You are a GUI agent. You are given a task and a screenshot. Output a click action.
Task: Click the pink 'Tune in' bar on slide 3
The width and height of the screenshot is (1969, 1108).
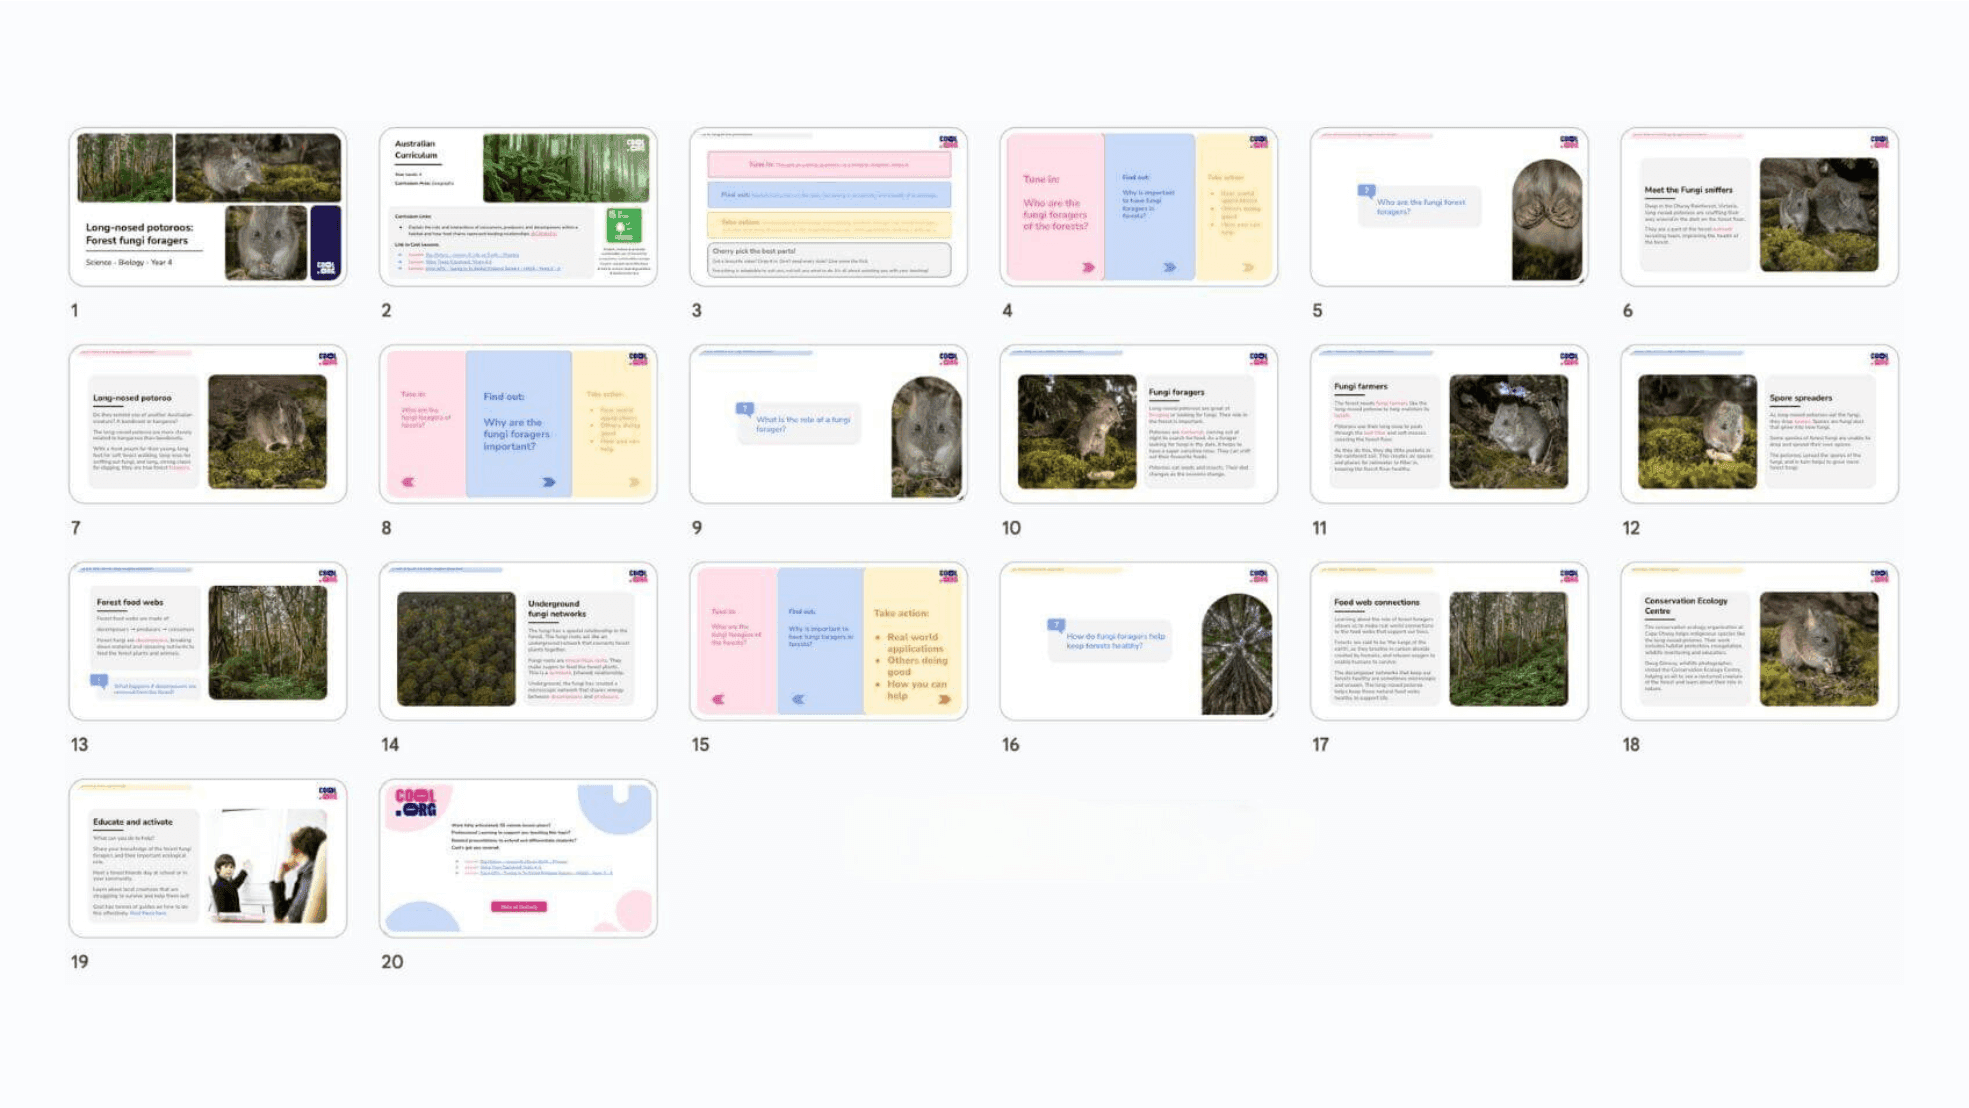pyautogui.click(x=828, y=164)
